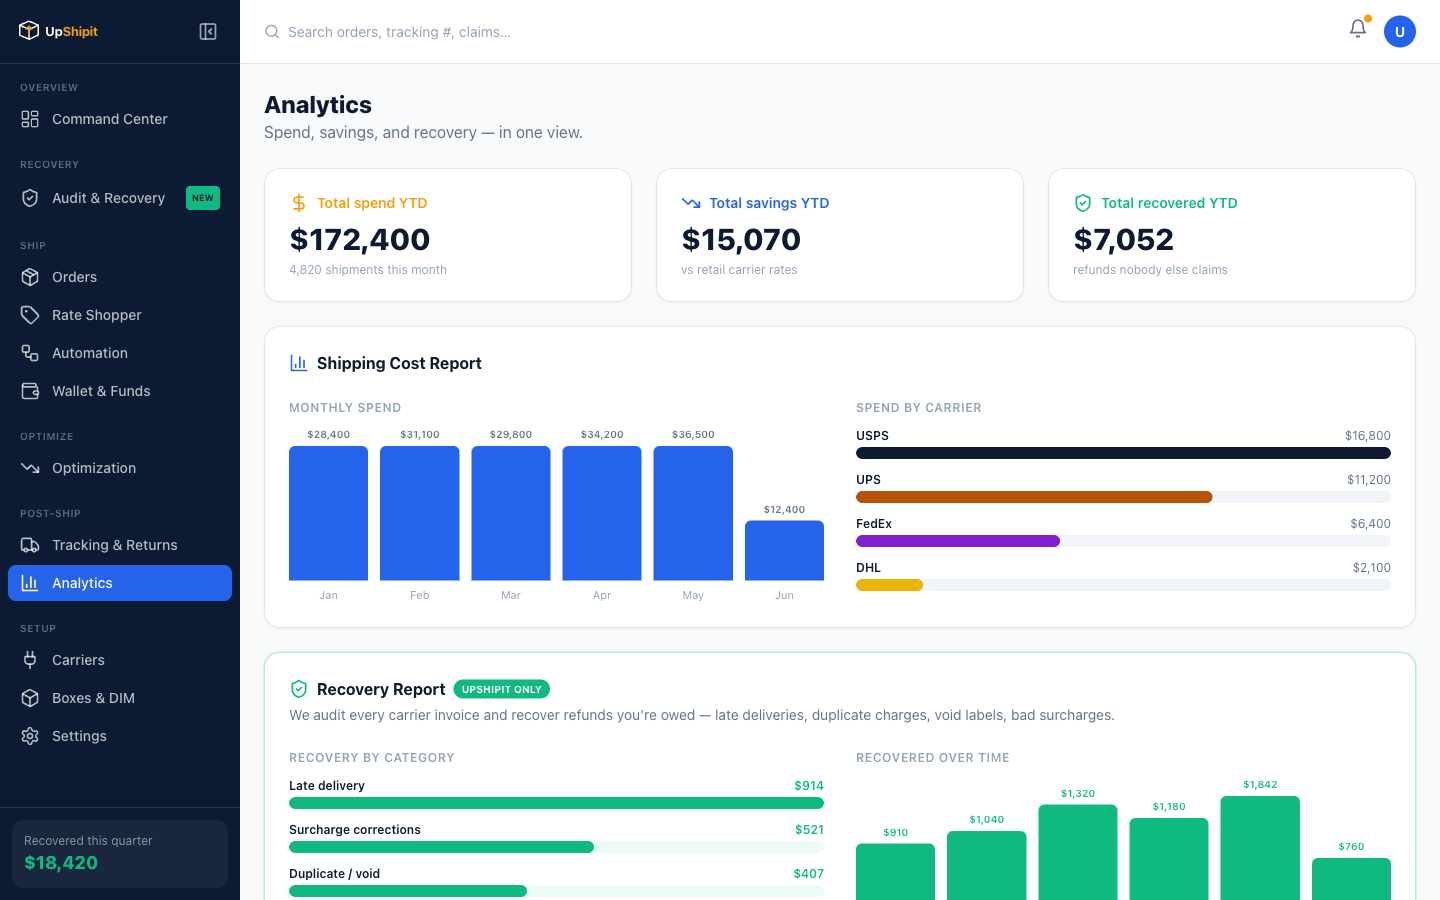1440x900 pixels.
Task: Click the $7,052 total recovered value
Action: [x=1124, y=239]
